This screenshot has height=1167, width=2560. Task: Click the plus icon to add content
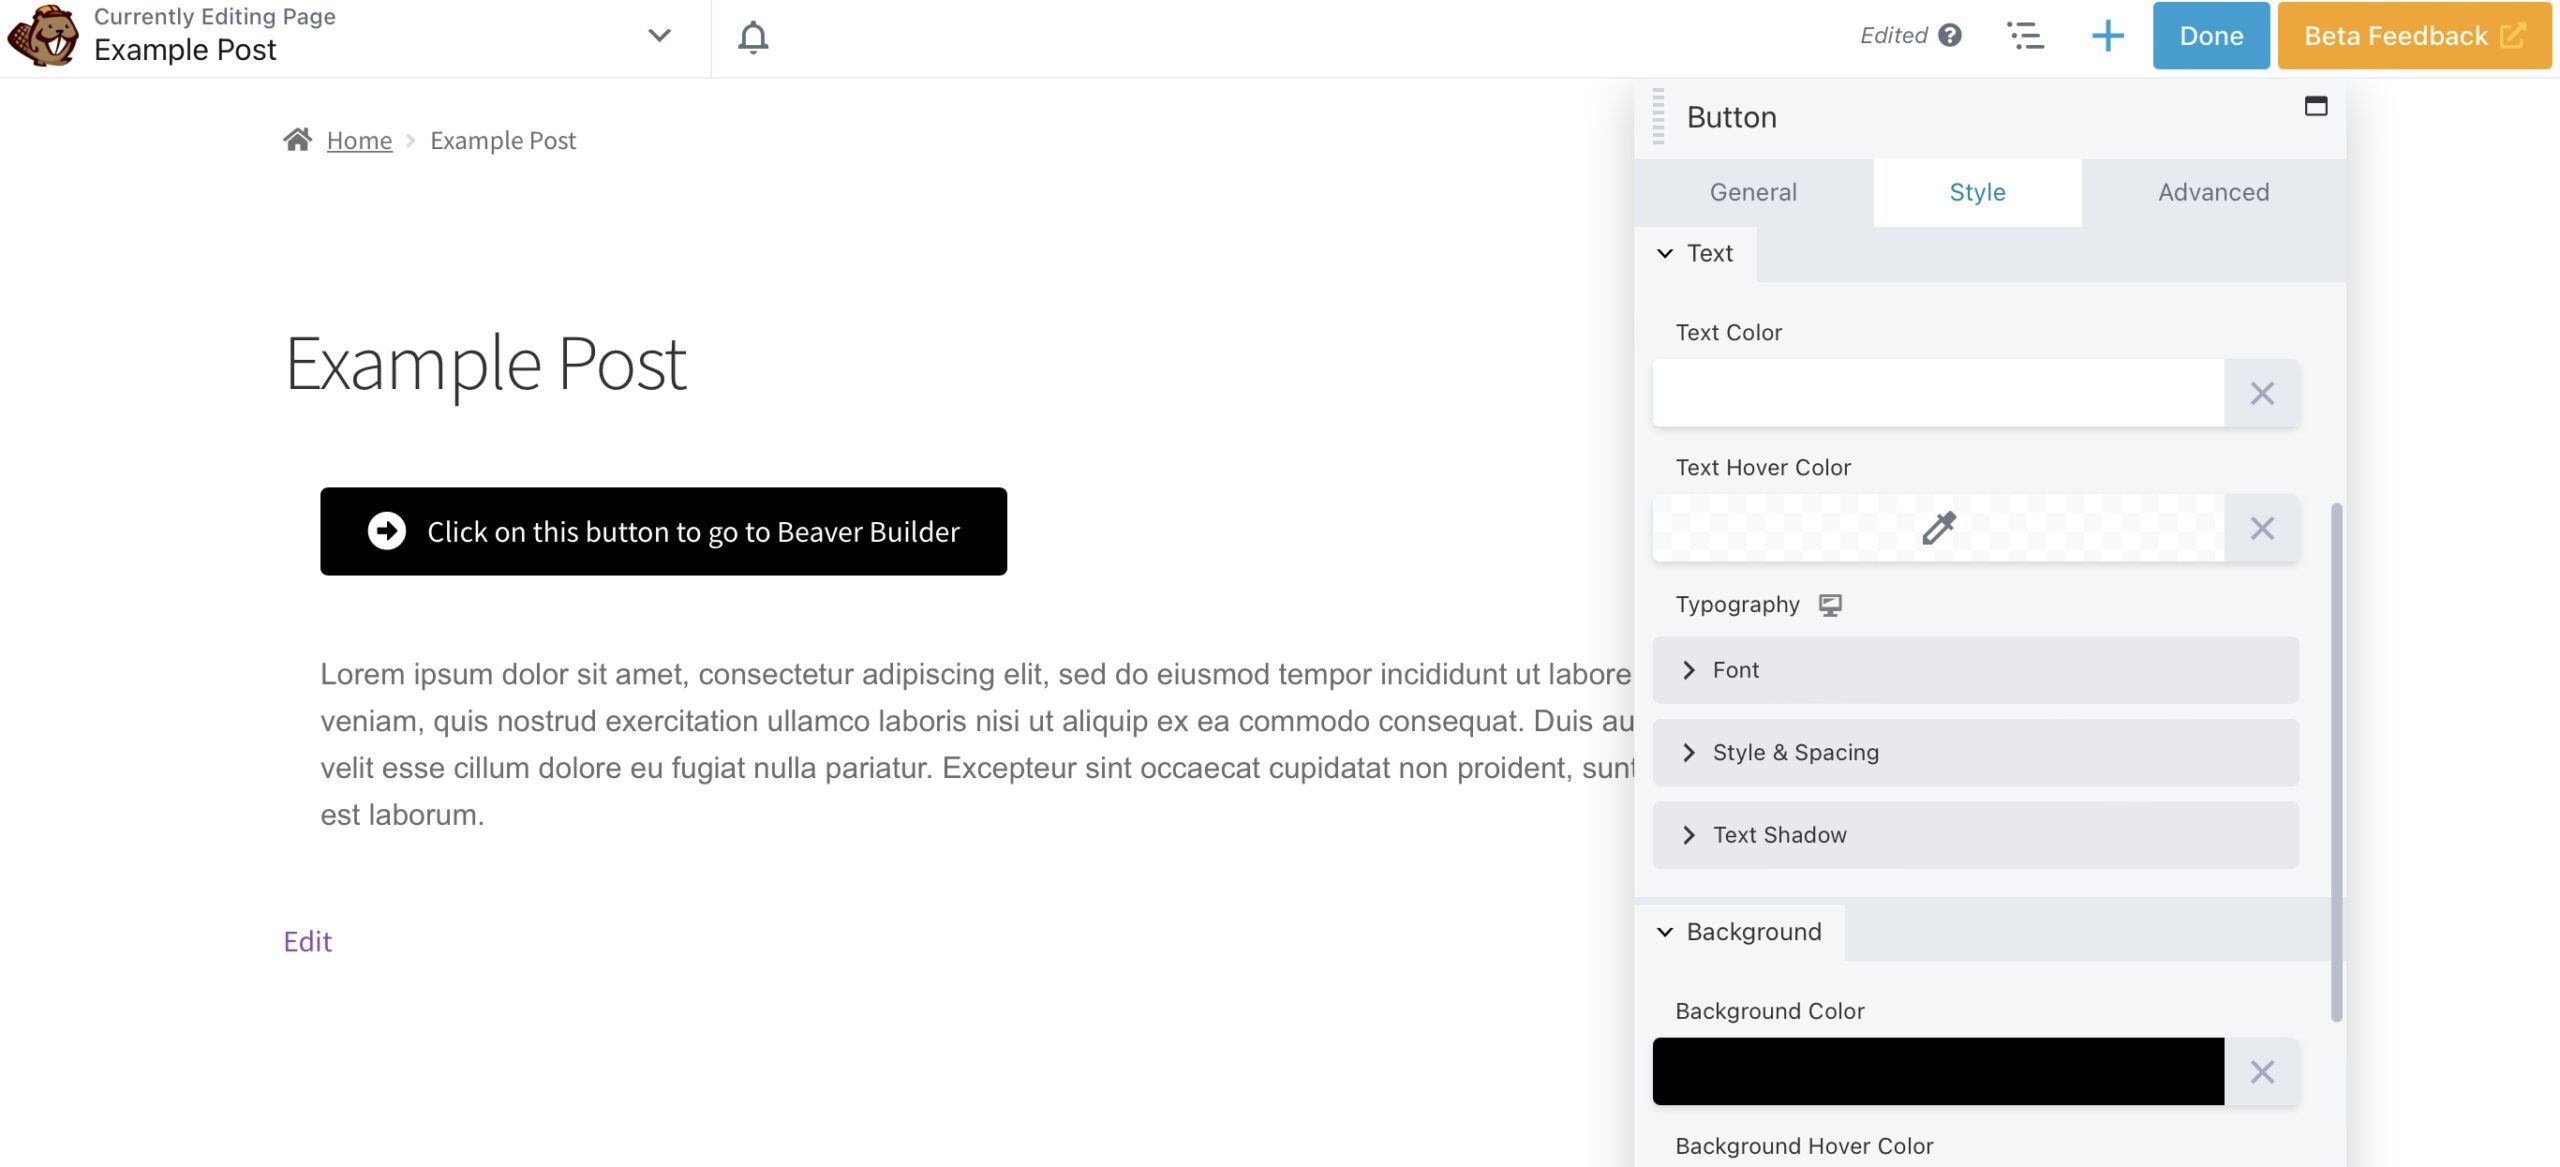tap(2107, 36)
